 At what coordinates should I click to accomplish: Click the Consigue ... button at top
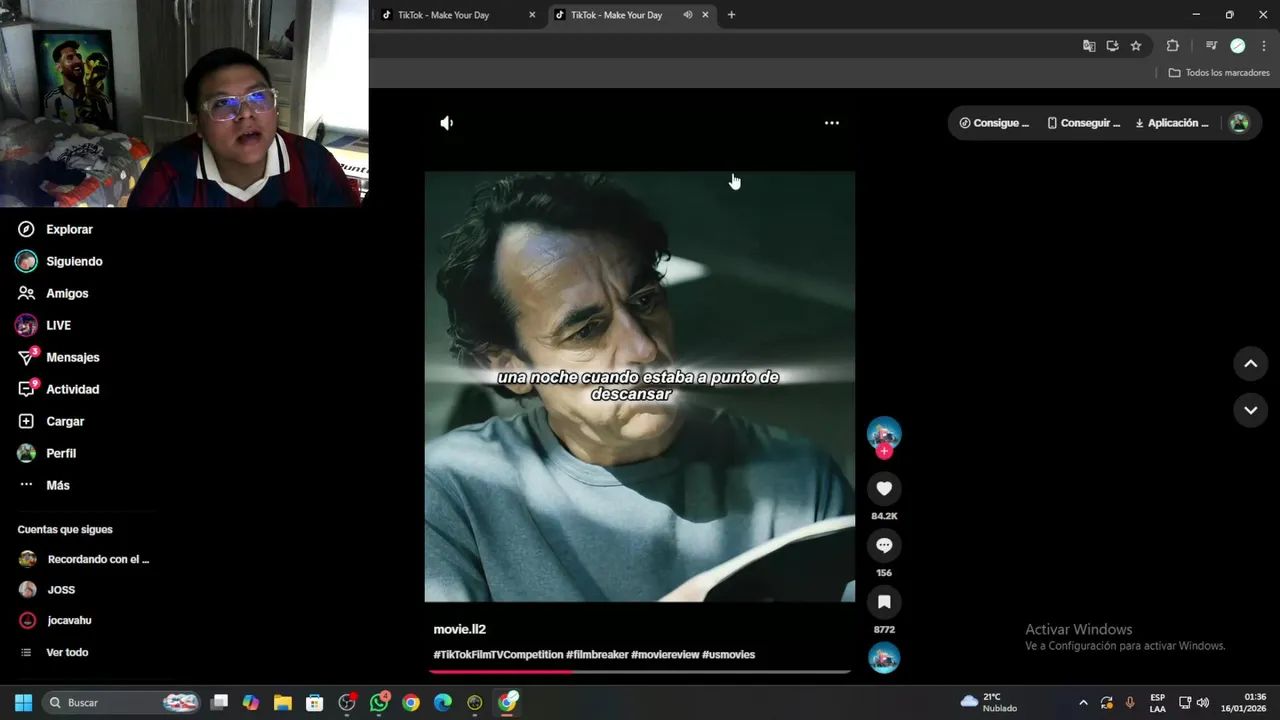tap(994, 123)
